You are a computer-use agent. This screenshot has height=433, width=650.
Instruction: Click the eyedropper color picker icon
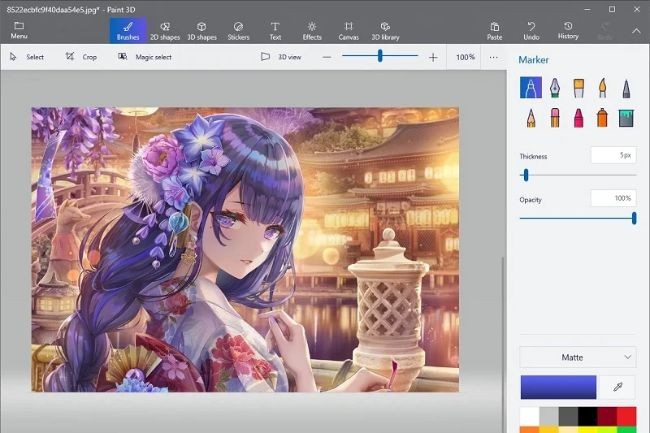(x=617, y=386)
